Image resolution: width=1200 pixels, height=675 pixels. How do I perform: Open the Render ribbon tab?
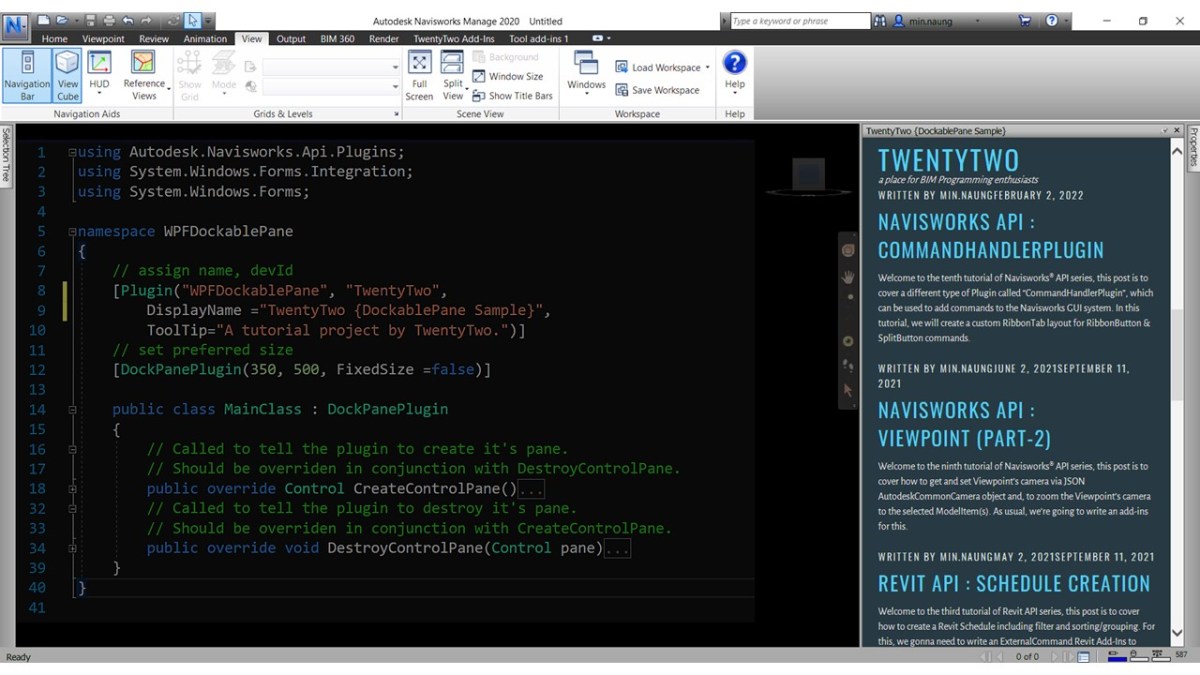(x=384, y=39)
